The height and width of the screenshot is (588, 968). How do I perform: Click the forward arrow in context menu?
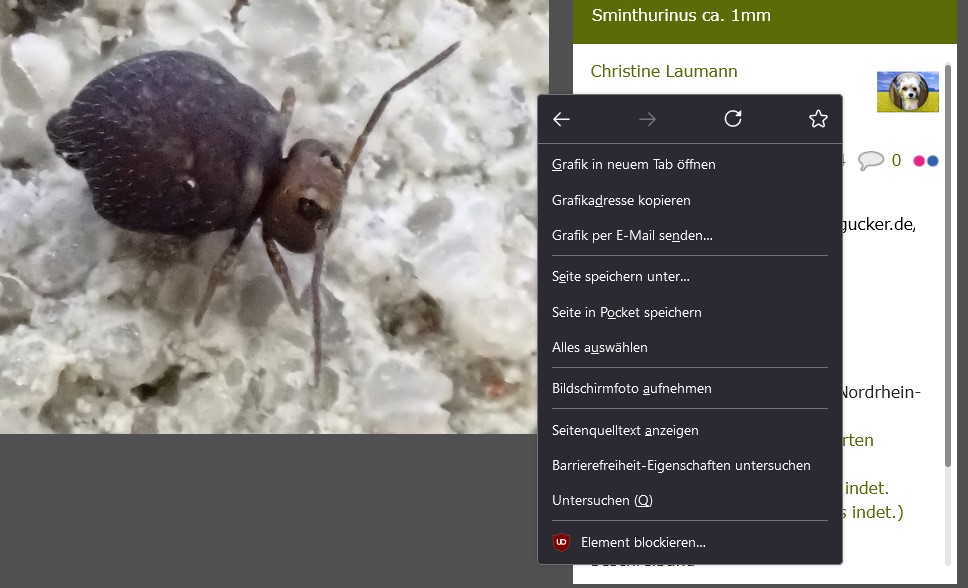(647, 120)
